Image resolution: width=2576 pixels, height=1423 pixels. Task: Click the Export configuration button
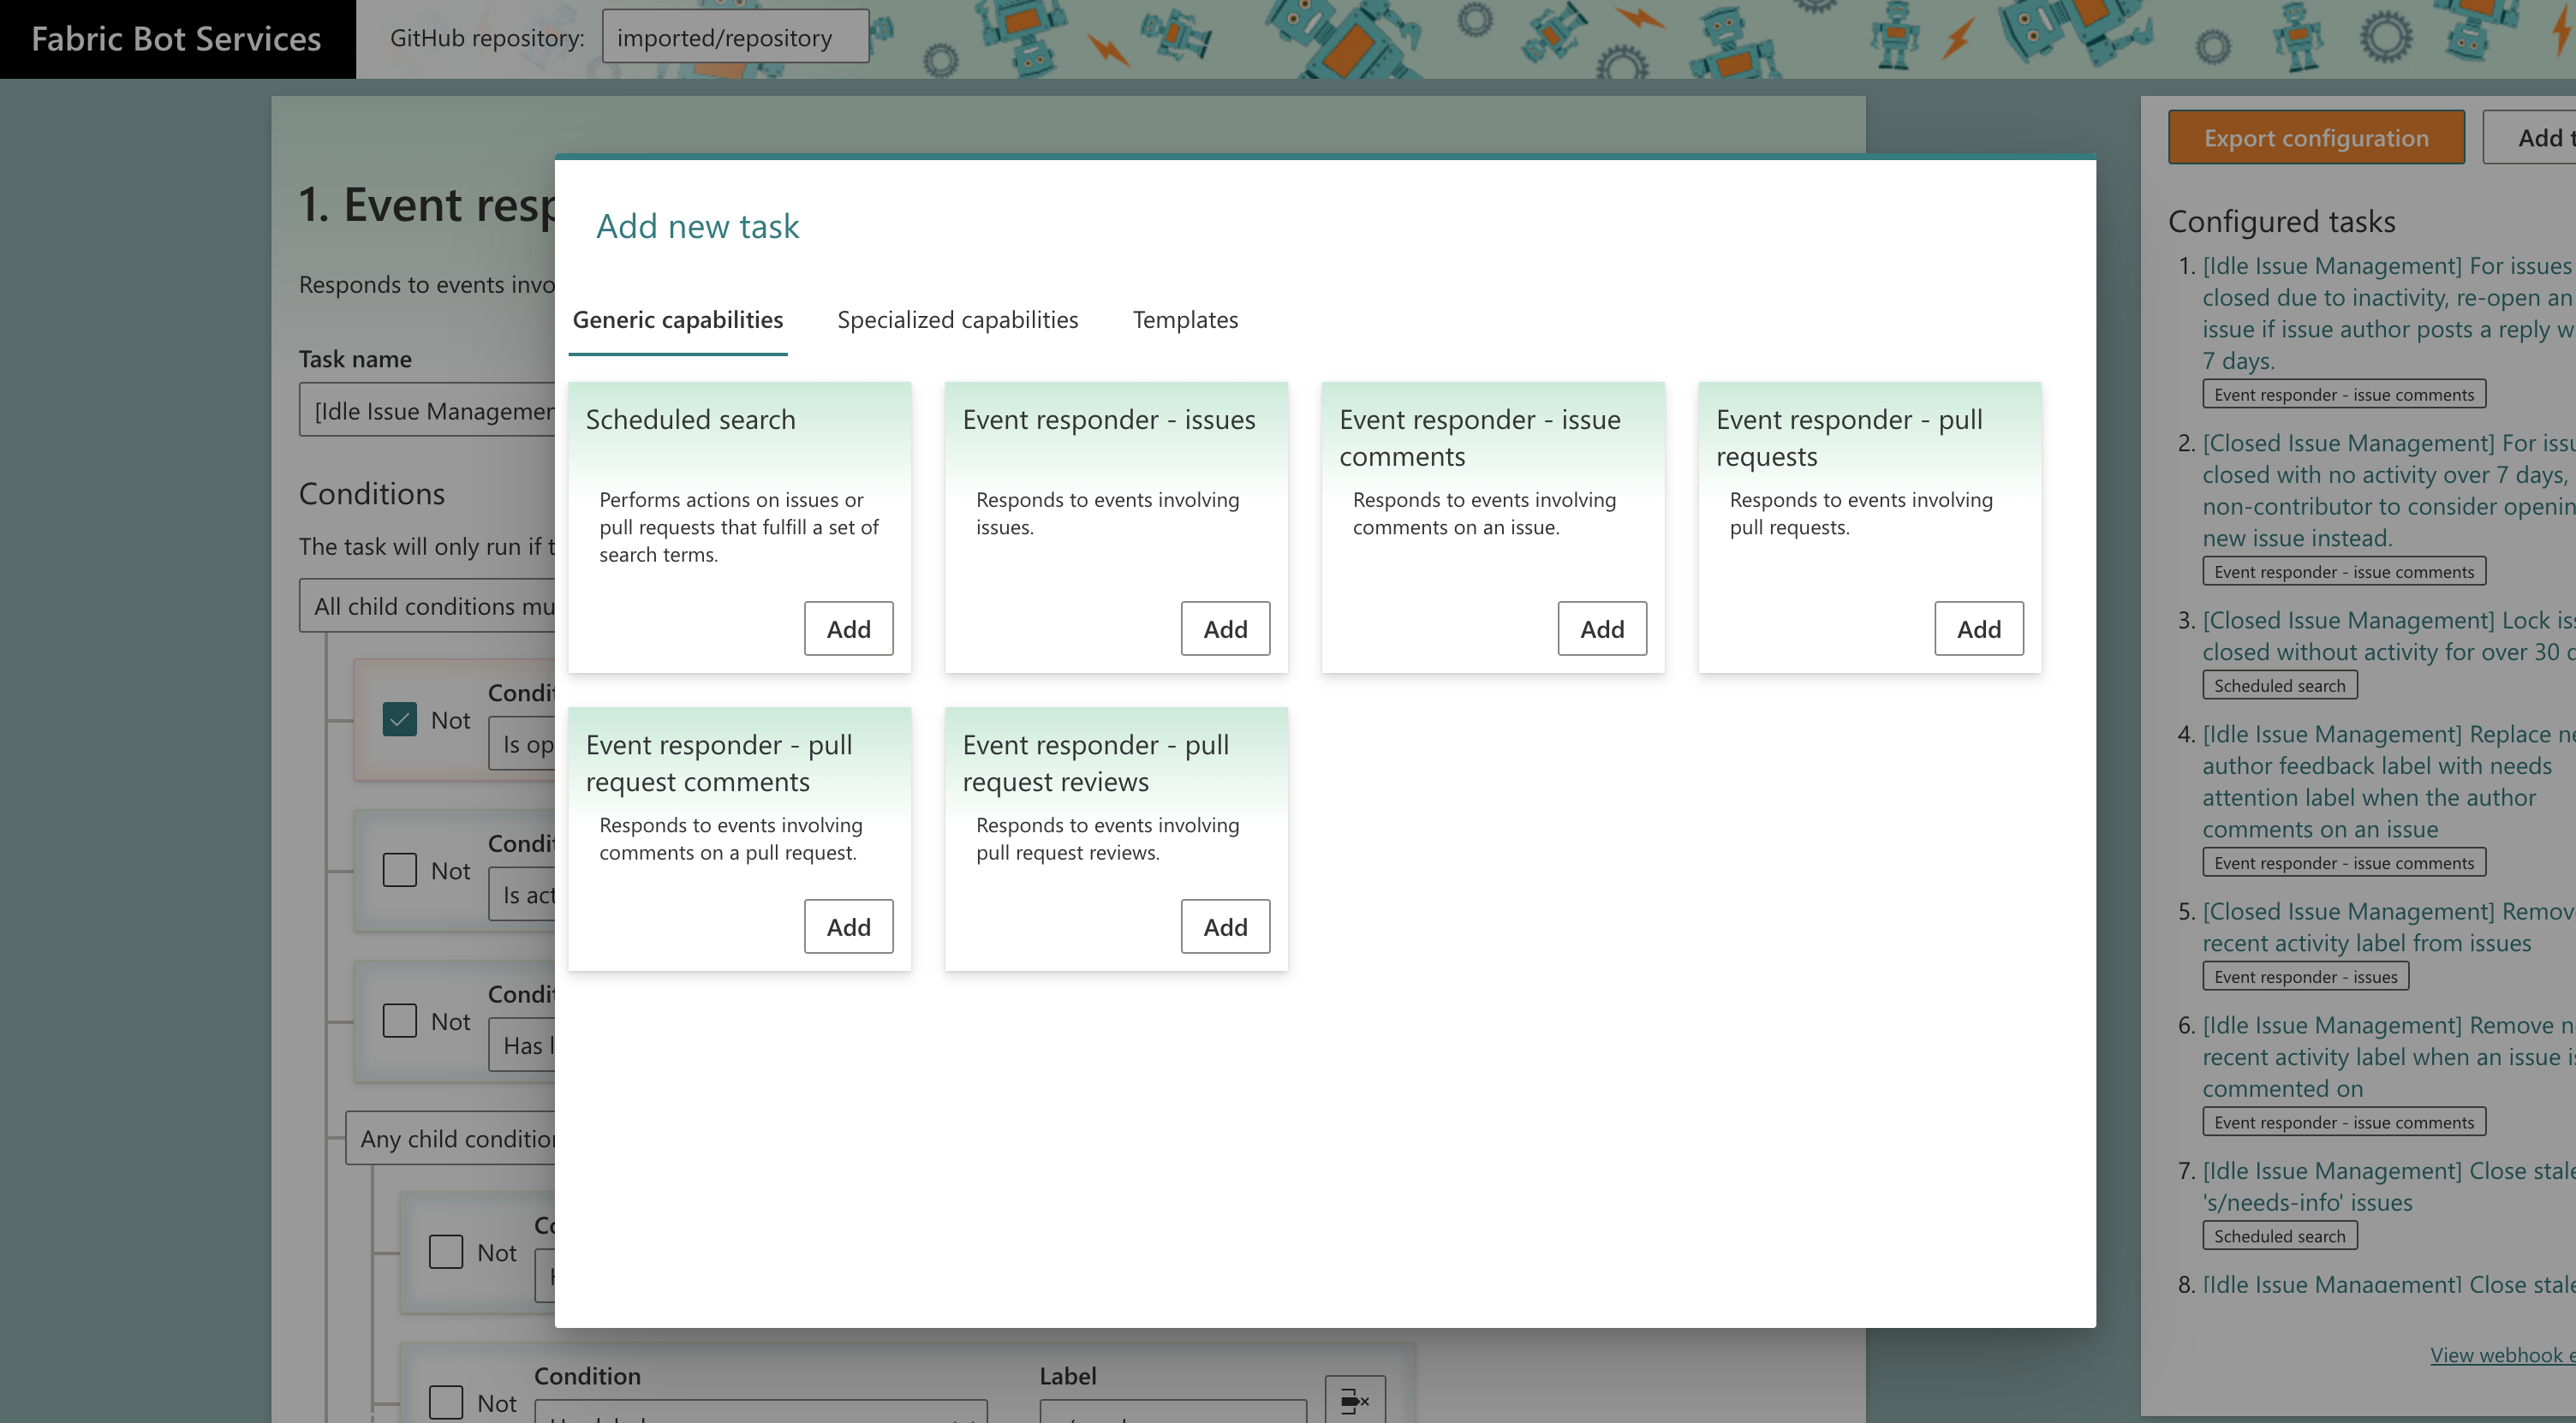pos(2313,137)
